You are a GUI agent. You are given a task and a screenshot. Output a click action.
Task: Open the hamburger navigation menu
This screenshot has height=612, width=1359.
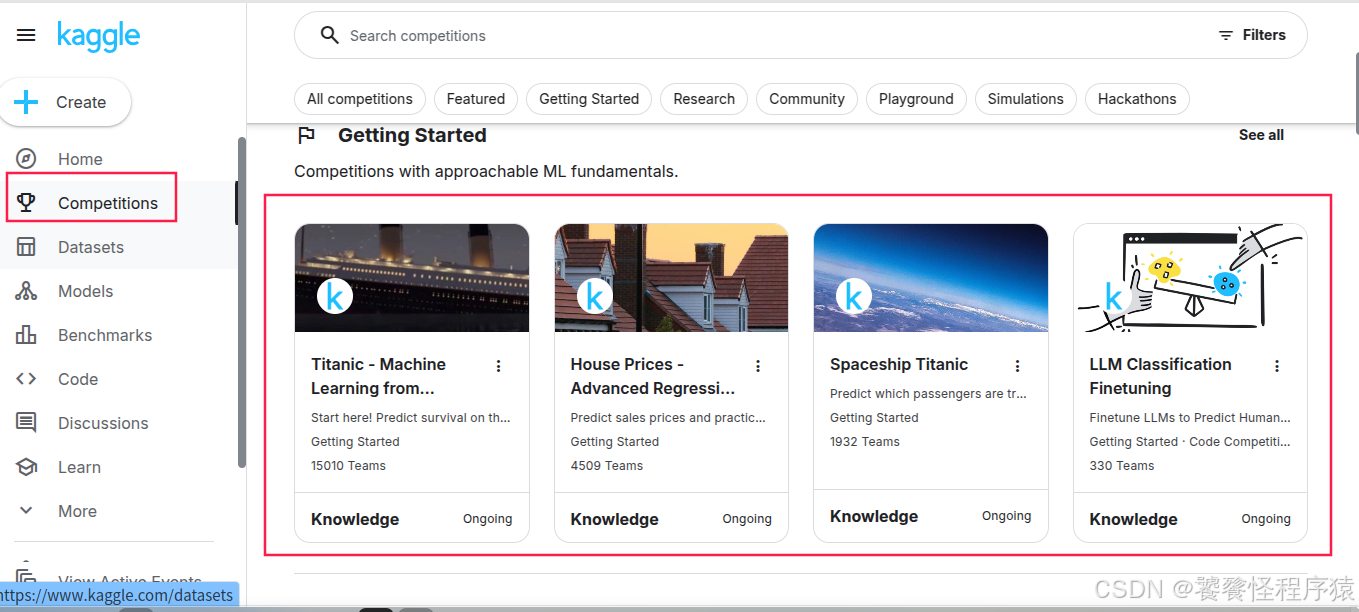pyautogui.click(x=26, y=35)
